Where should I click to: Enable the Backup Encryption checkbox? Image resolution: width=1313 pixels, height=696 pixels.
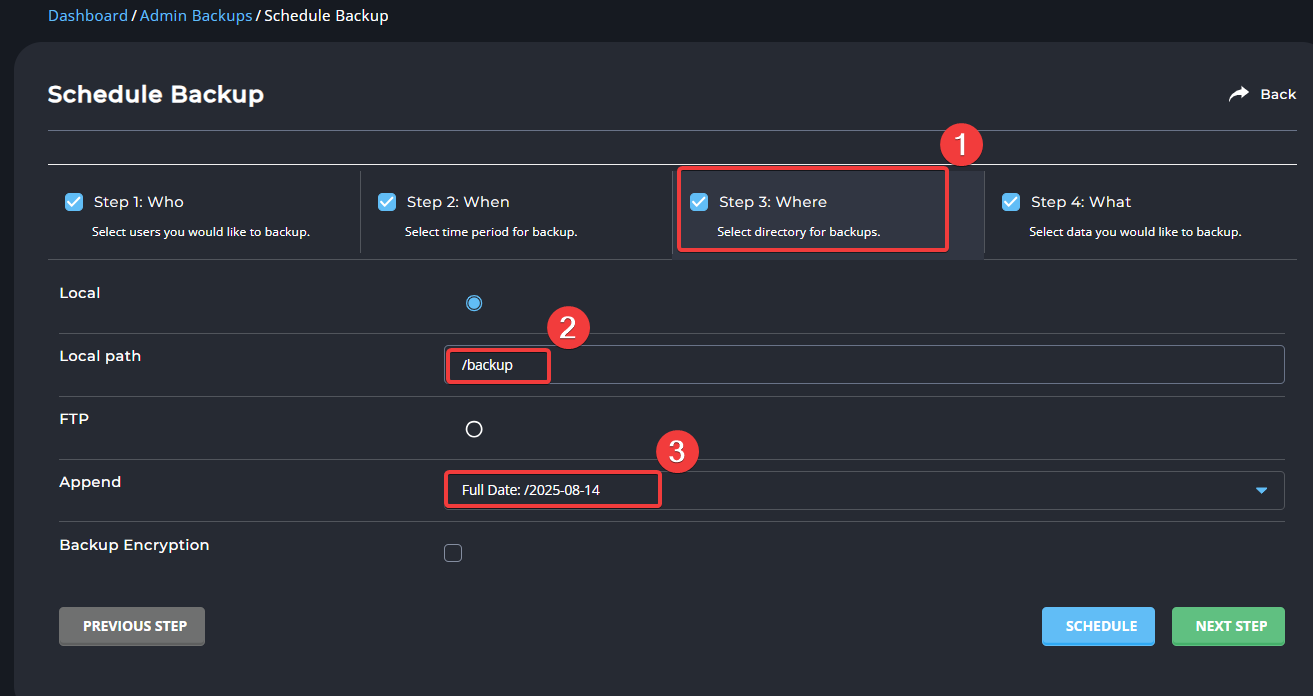(453, 553)
